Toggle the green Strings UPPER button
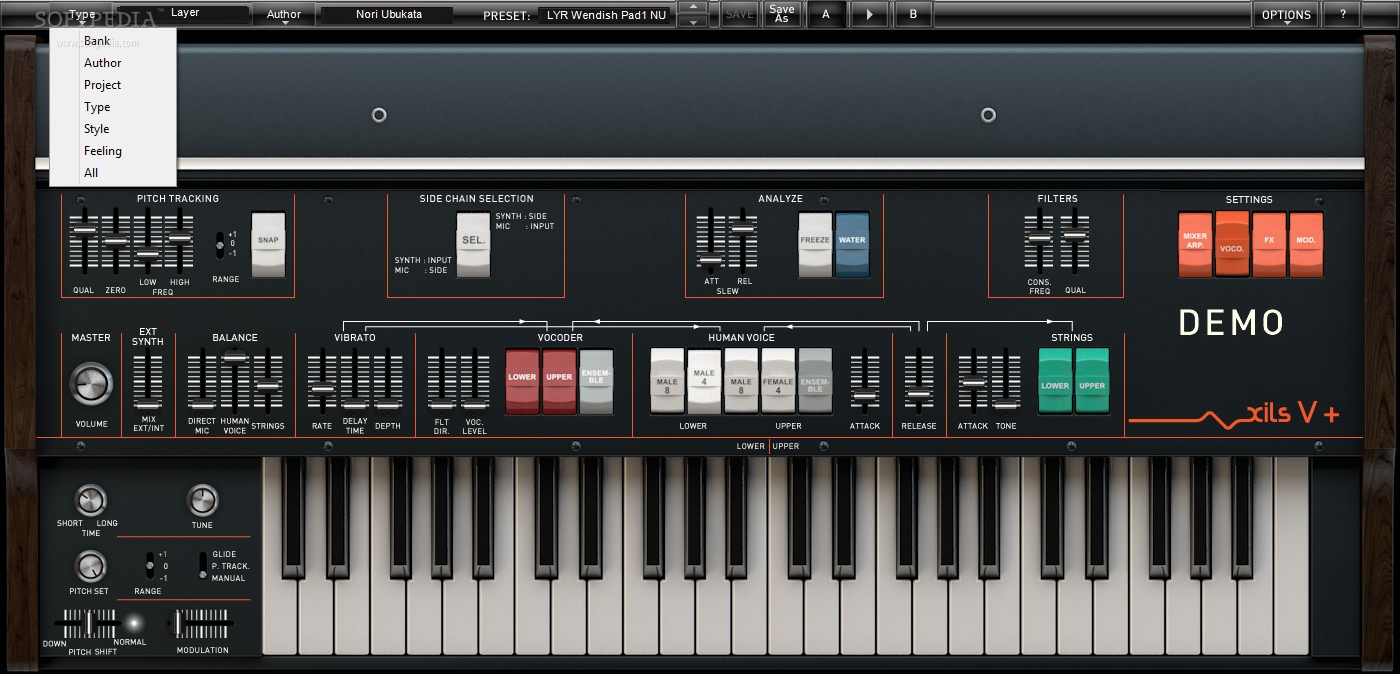This screenshot has height=674, width=1400. tap(1092, 381)
